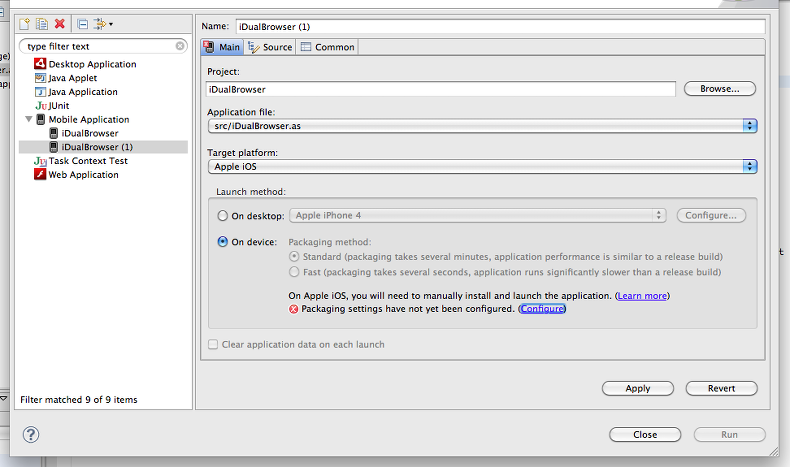Select Mobile Application tree item

89,119
